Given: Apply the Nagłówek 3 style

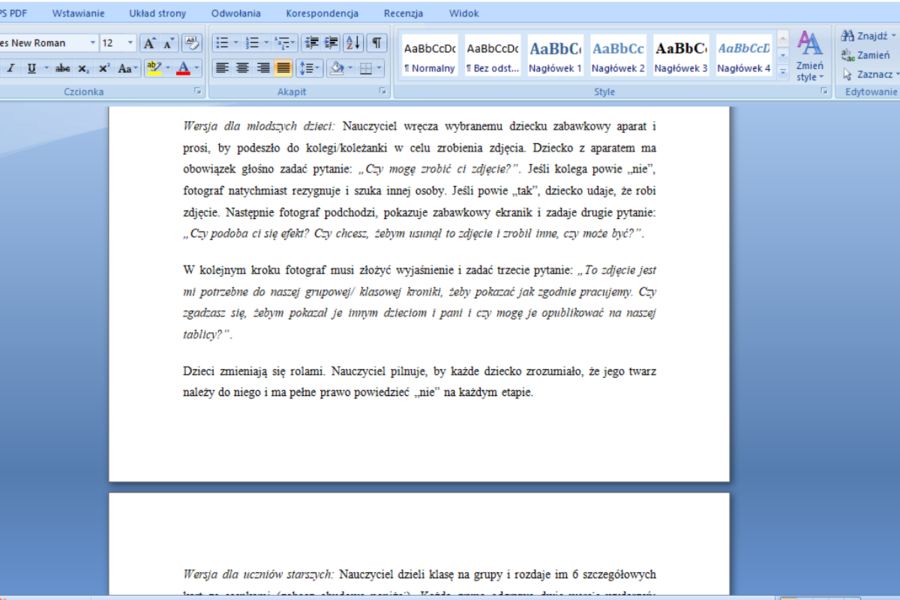Looking at the screenshot, I should [681, 56].
